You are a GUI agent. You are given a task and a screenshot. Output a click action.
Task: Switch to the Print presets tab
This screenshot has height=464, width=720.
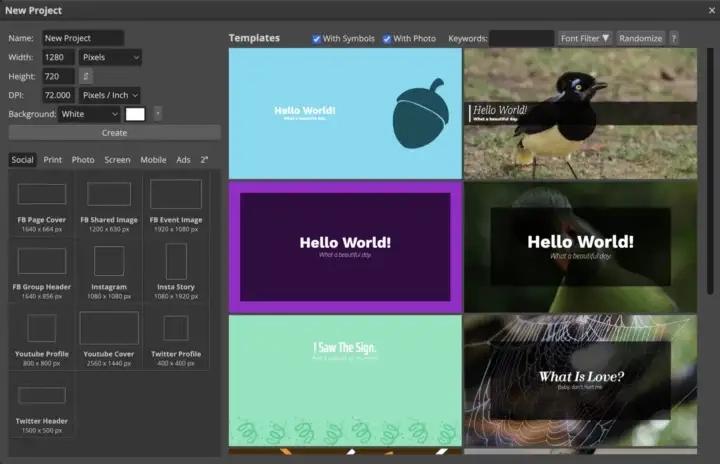52,159
